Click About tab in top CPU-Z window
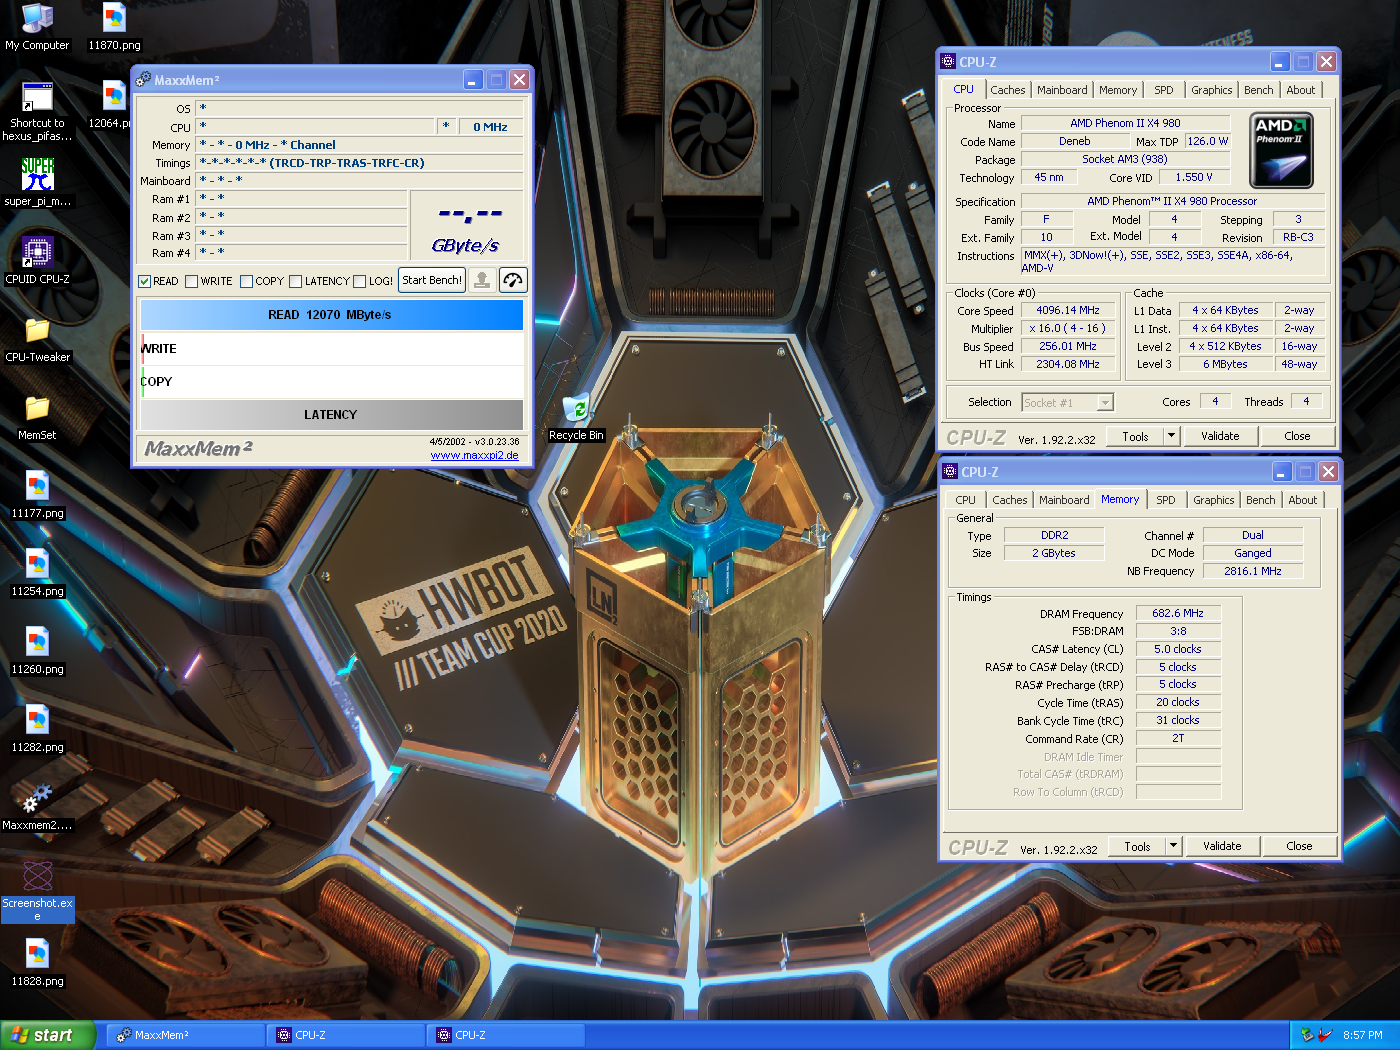 [x=1301, y=90]
